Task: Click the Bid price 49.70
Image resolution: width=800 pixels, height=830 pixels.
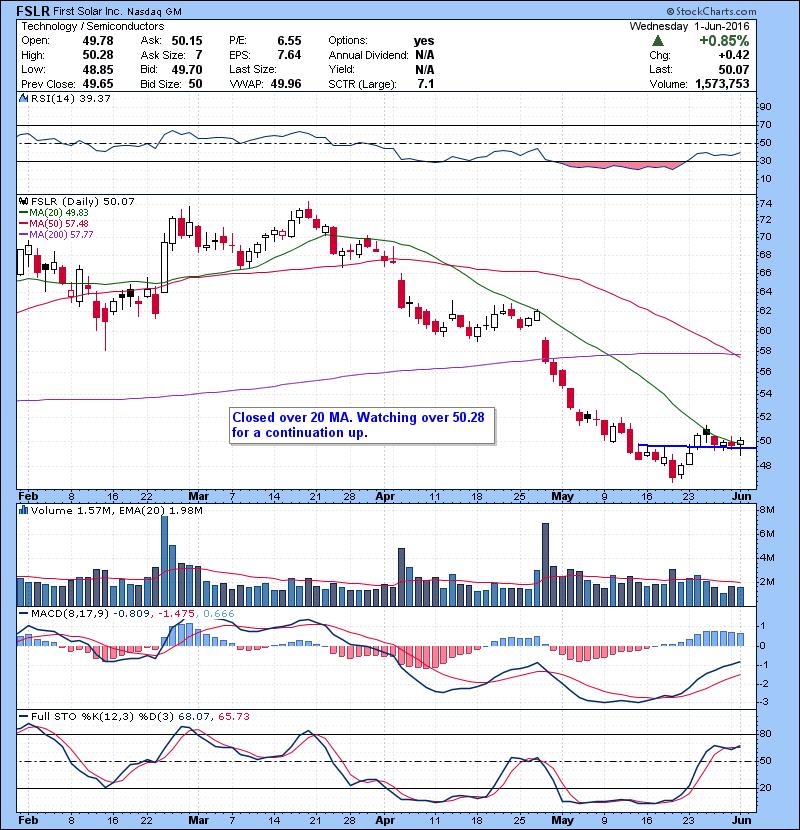Action: (x=186, y=69)
